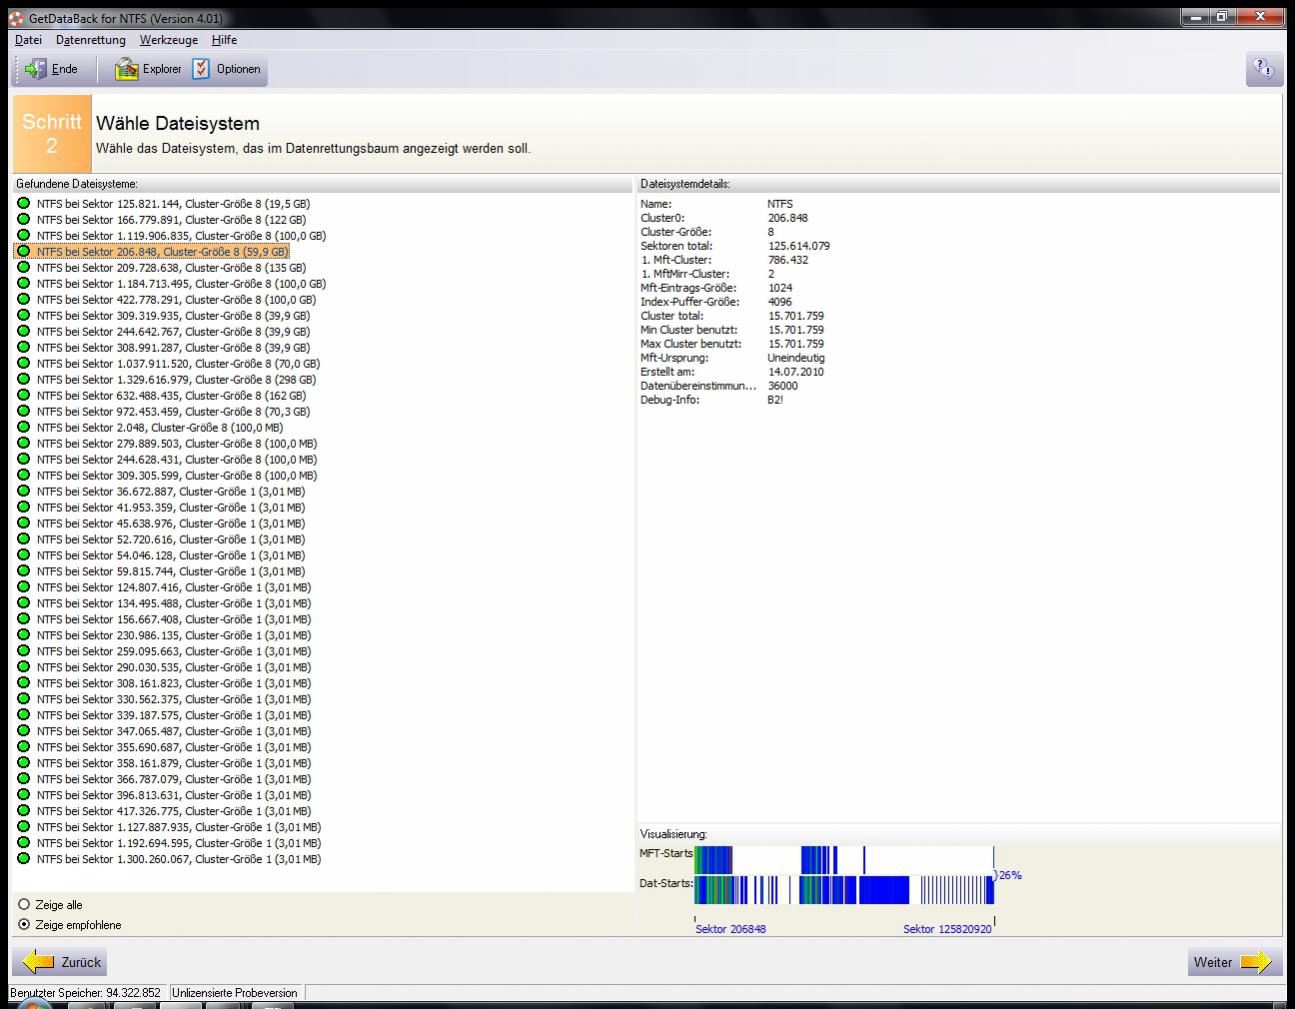This screenshot has height=1009, width=1295.
Task: Click the Dat-Starts visualization bar
Action: pos(844,890)
